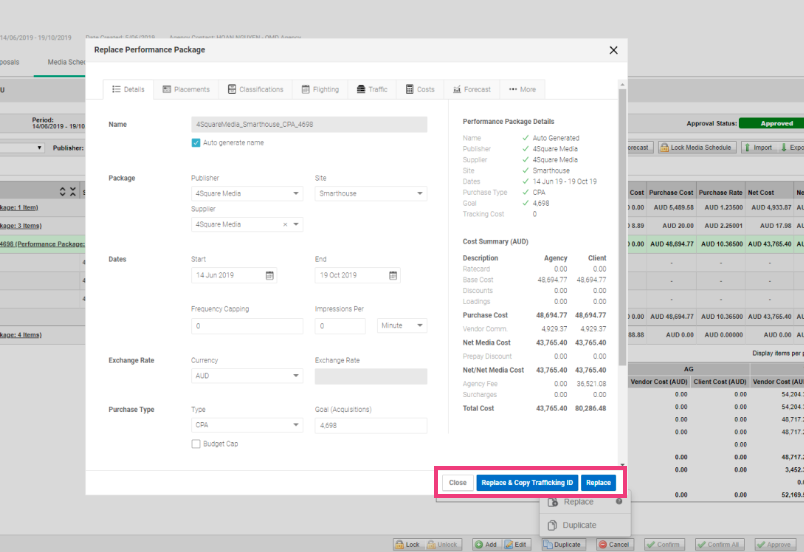Open the Start date calendar picker

click(x=270, y=275)
